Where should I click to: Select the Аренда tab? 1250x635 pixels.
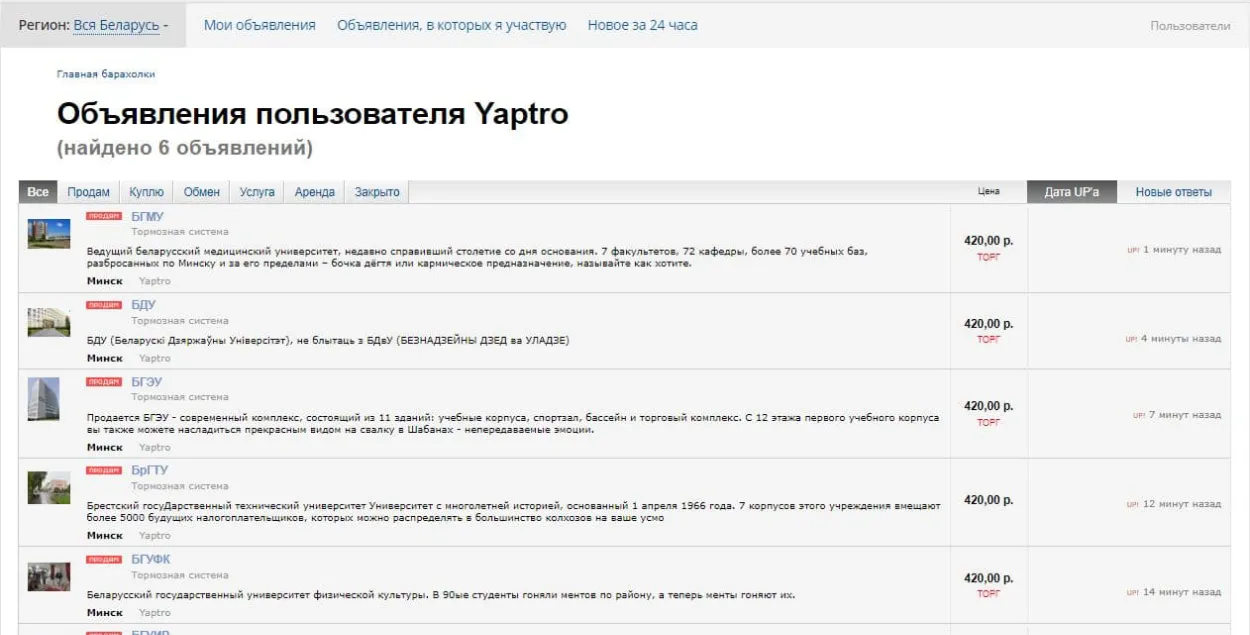315,192
